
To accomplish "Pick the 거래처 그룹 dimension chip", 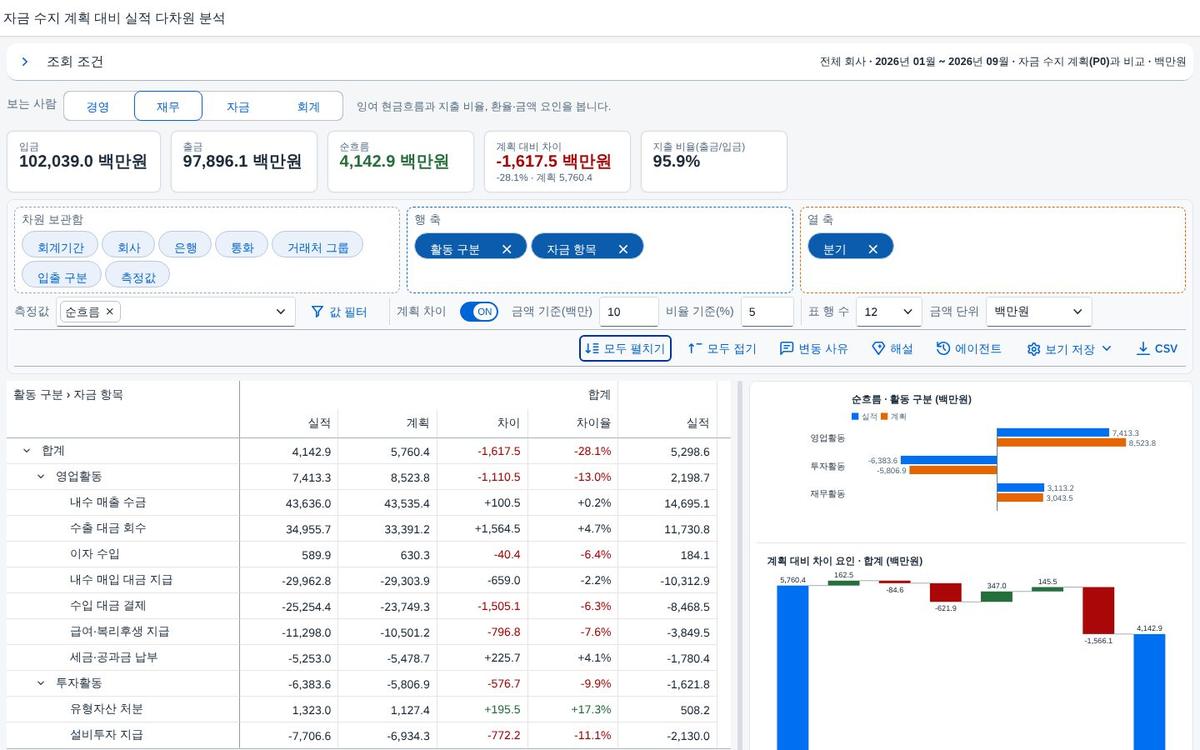I will [318, 247].
